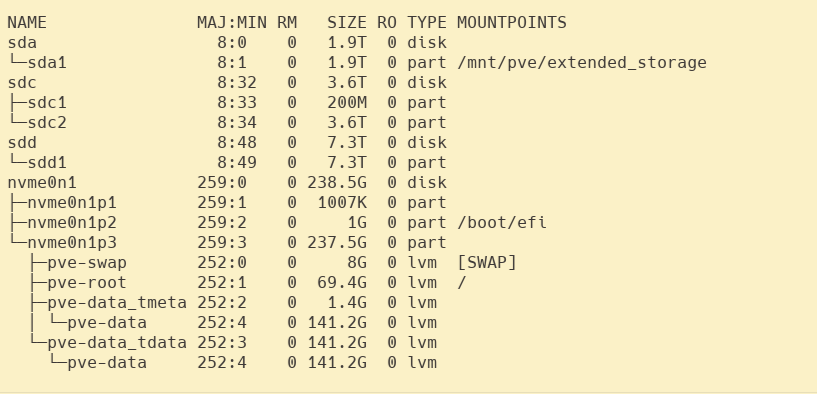Screen dimensions: 817x394
Task: Click the /boot/efi mount point text
Action: pos(502,223)
